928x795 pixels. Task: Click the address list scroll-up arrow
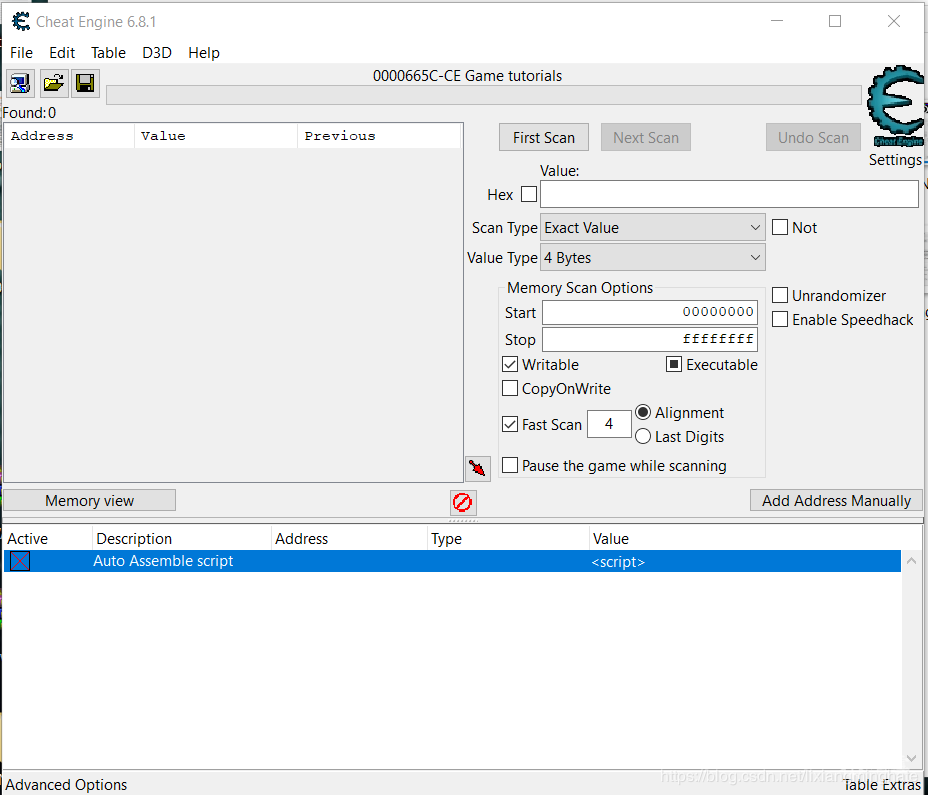click(911, 561)
